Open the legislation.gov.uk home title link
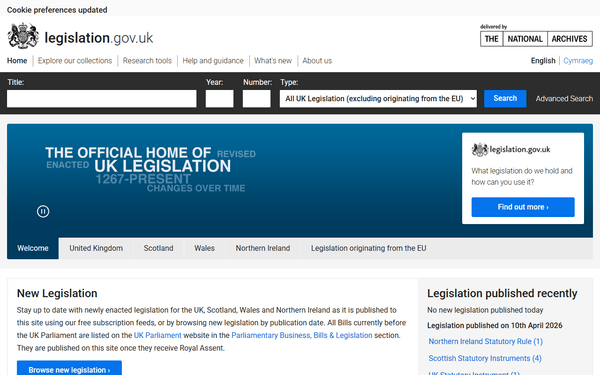The width and height of the screenshot is (600, 375). coord(99,38)
